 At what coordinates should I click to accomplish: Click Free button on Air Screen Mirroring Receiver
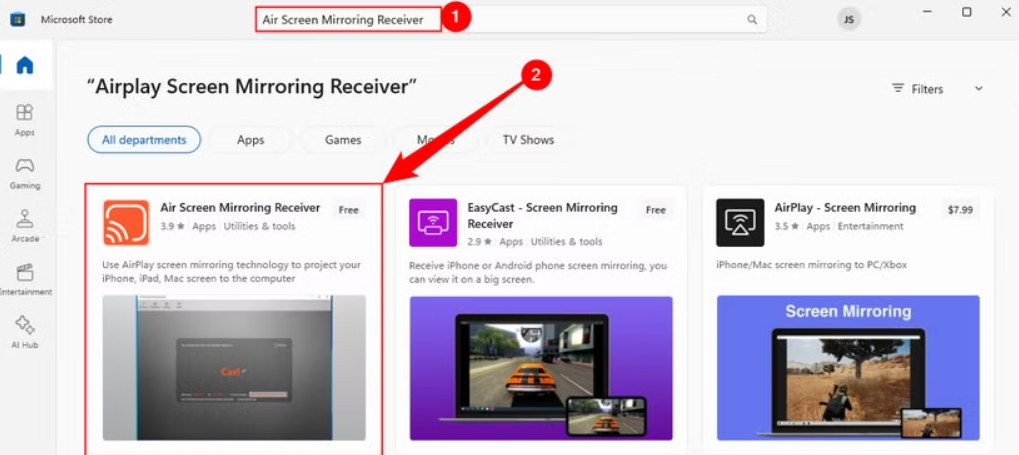[x=348, y=210]
